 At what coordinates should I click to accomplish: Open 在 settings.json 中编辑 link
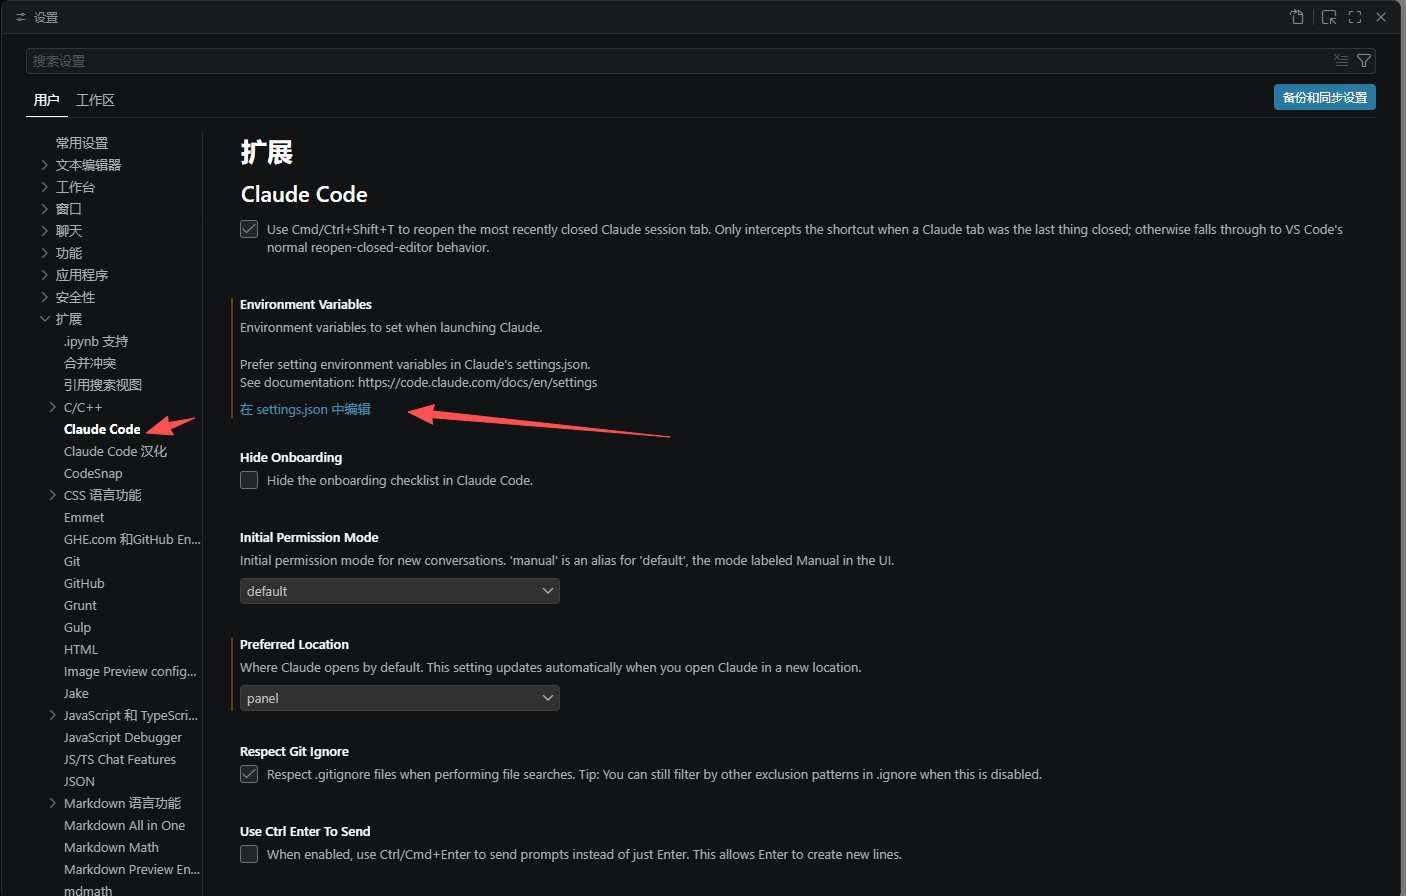pyautogui.click(x=305, y=409)
